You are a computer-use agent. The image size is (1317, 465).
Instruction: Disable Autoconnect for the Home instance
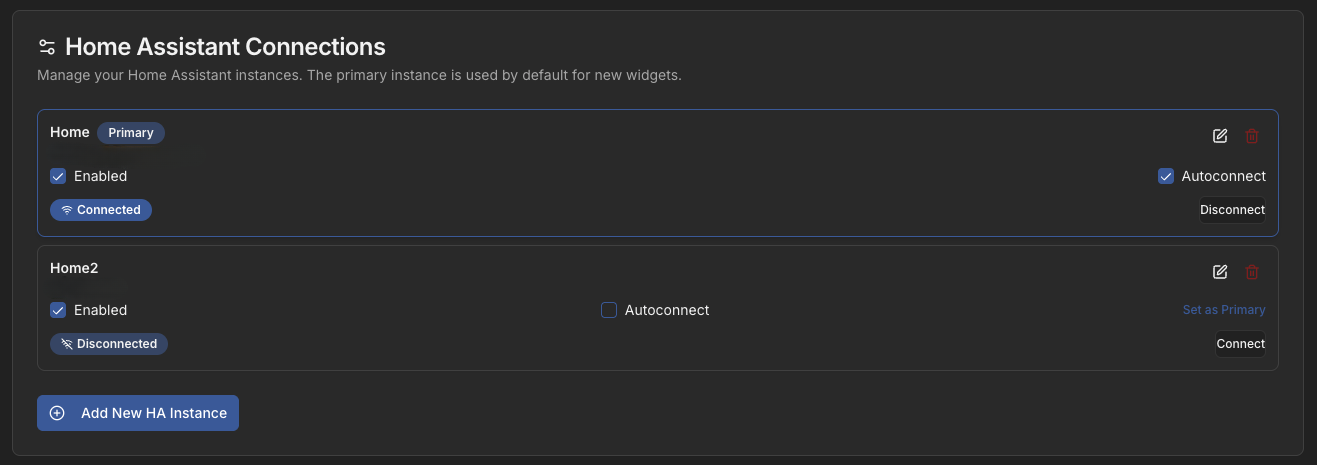point(1166,176)
